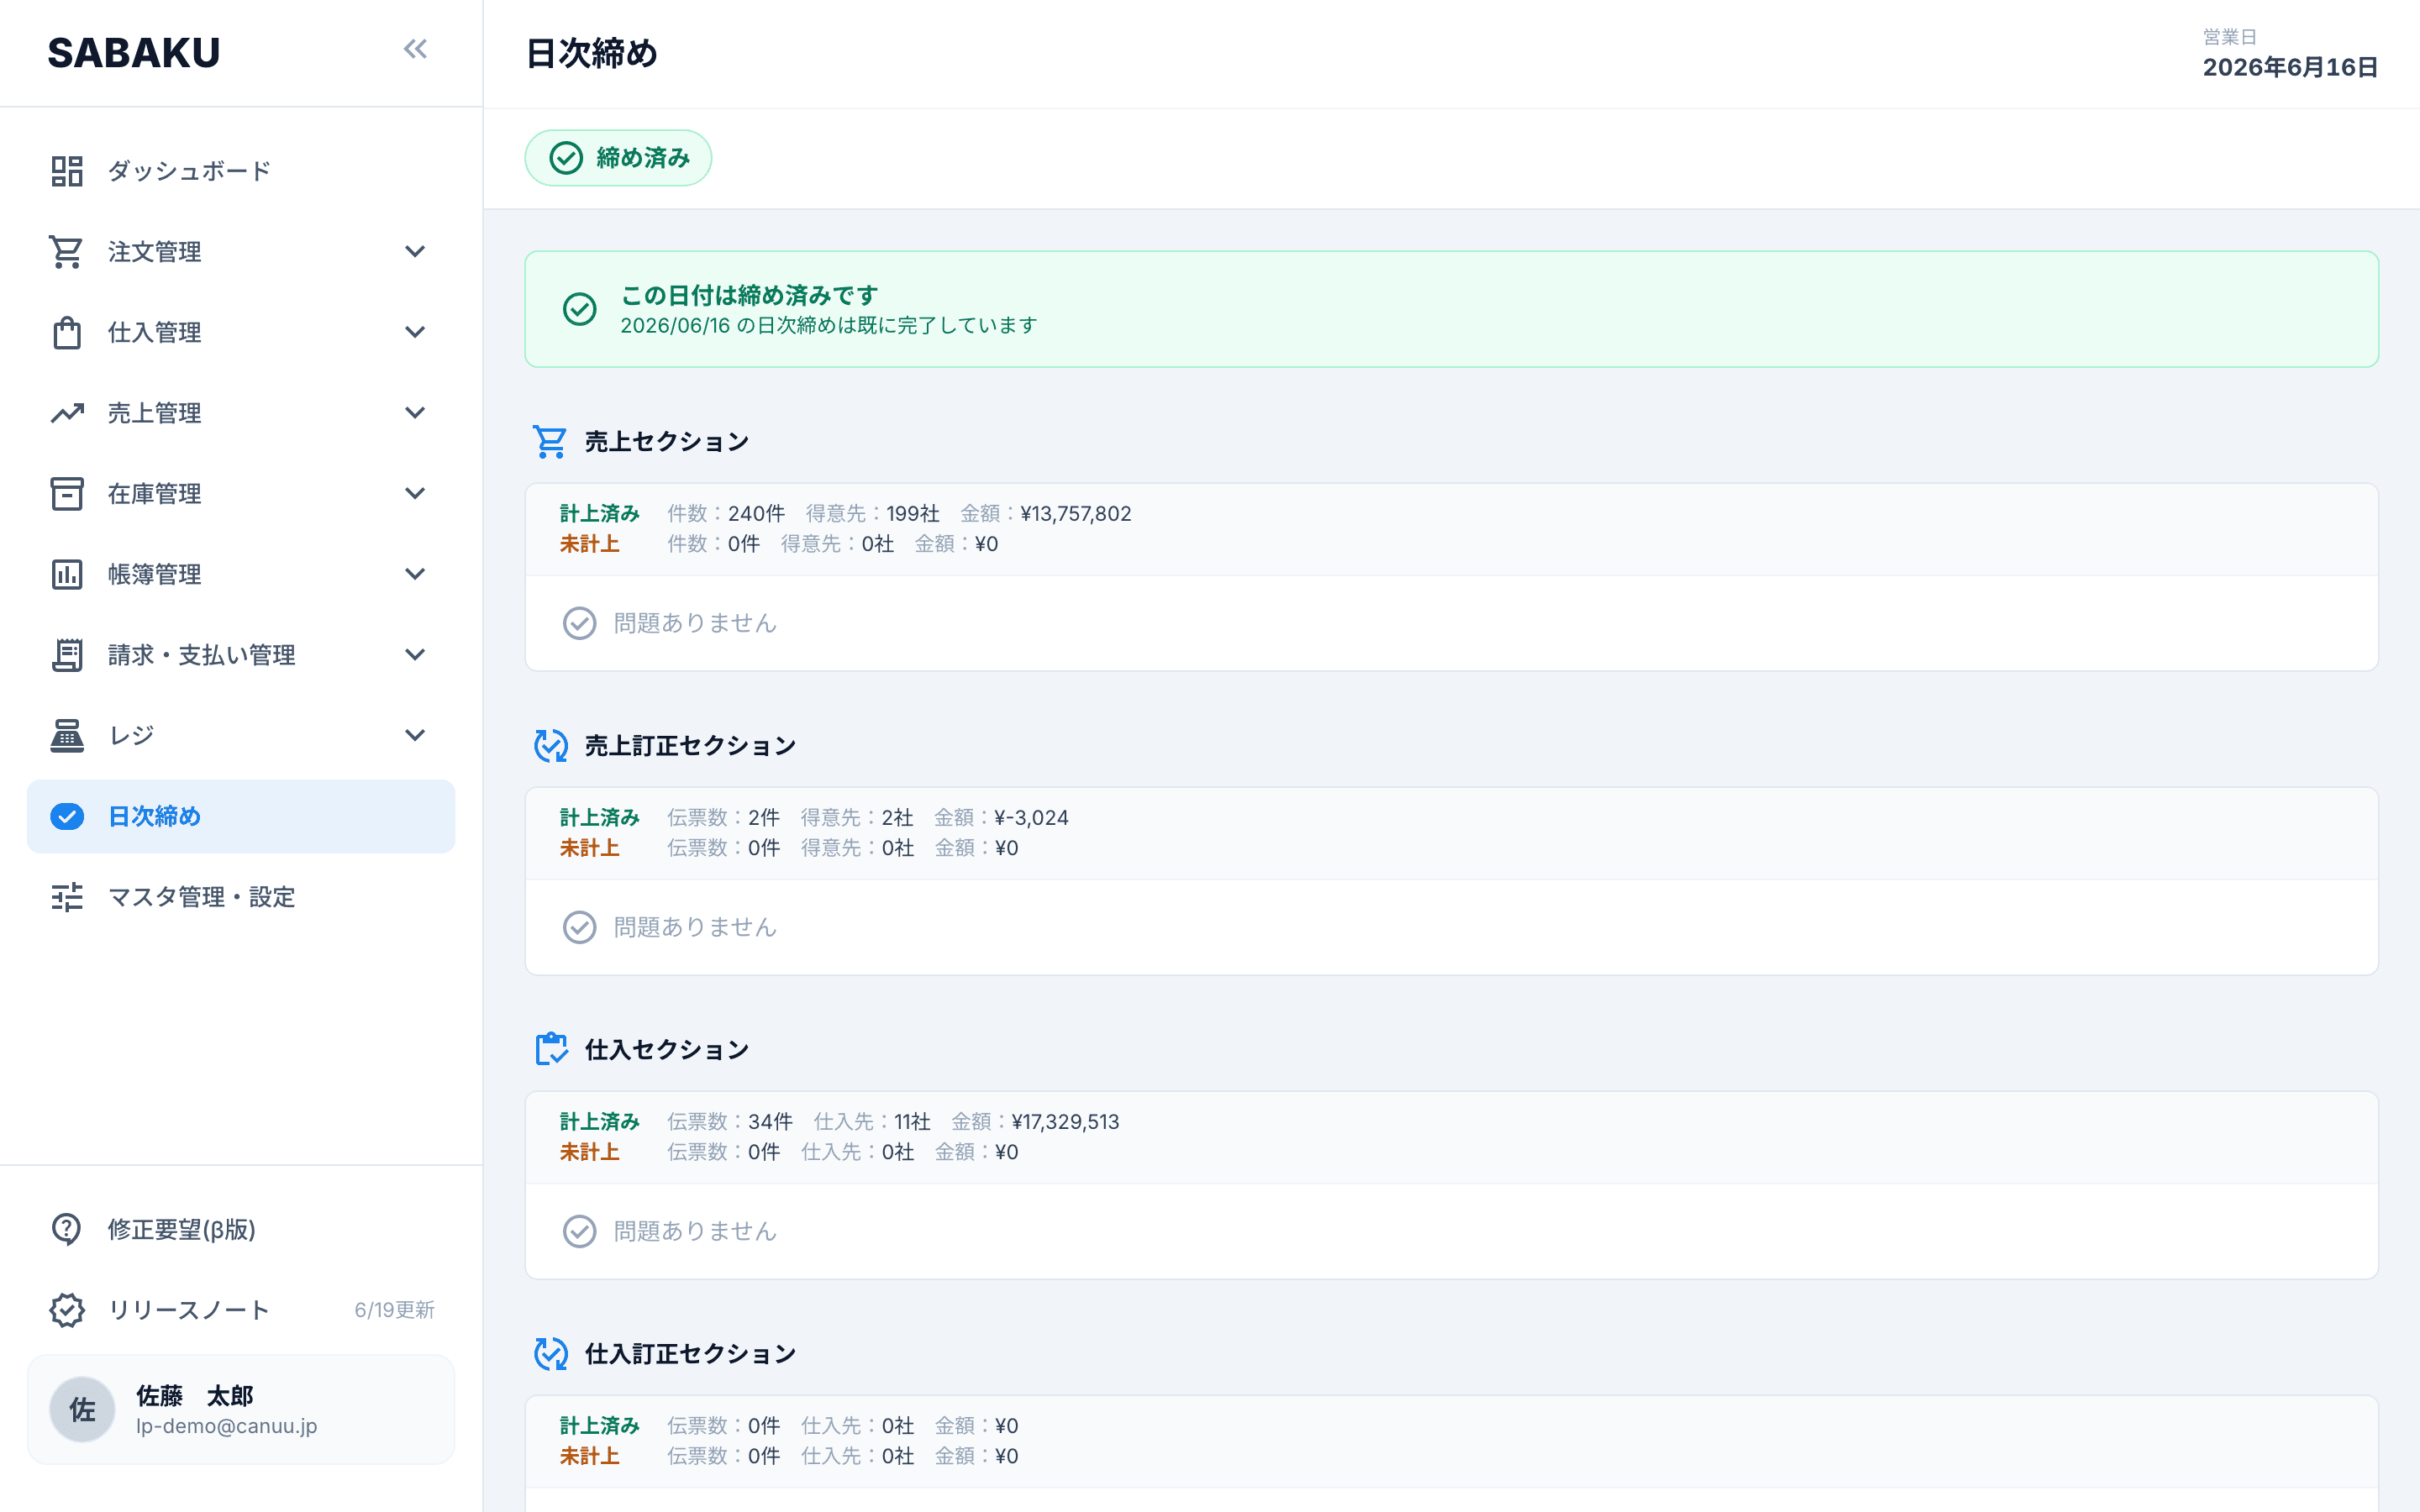Open リリースノート link
This screenshot has width=2420, height=1512.
pyautogui.click(x=188, y=1310)
